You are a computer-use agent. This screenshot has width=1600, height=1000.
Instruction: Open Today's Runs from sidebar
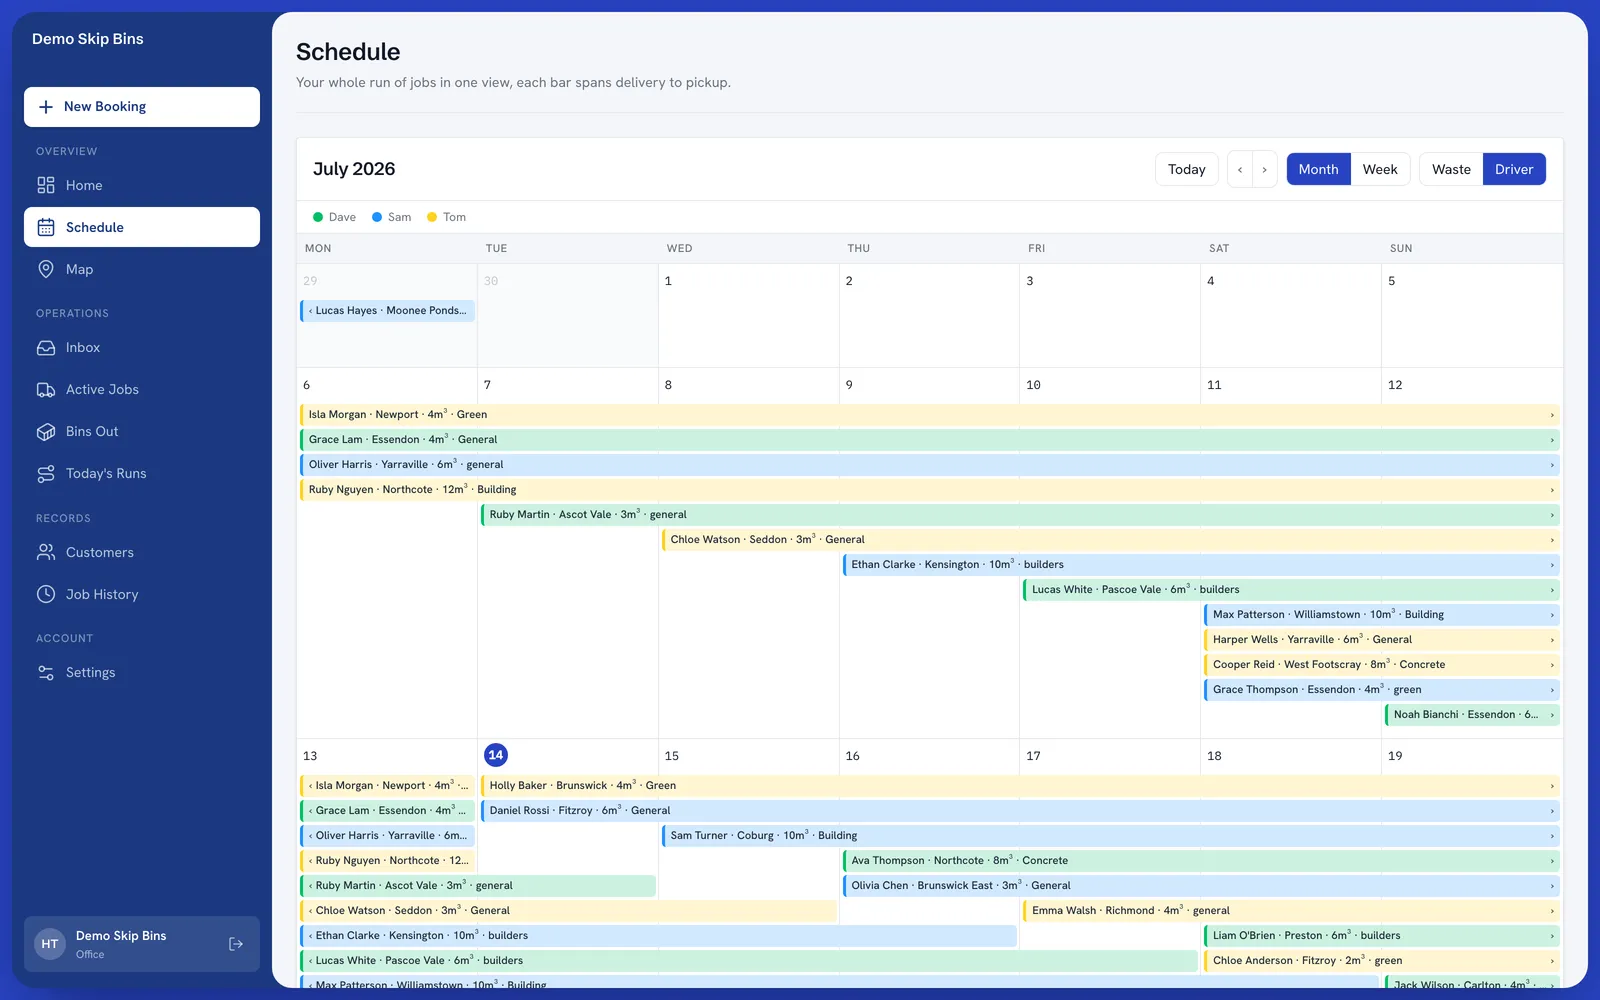pyautogui.click(x=142, y=473)
